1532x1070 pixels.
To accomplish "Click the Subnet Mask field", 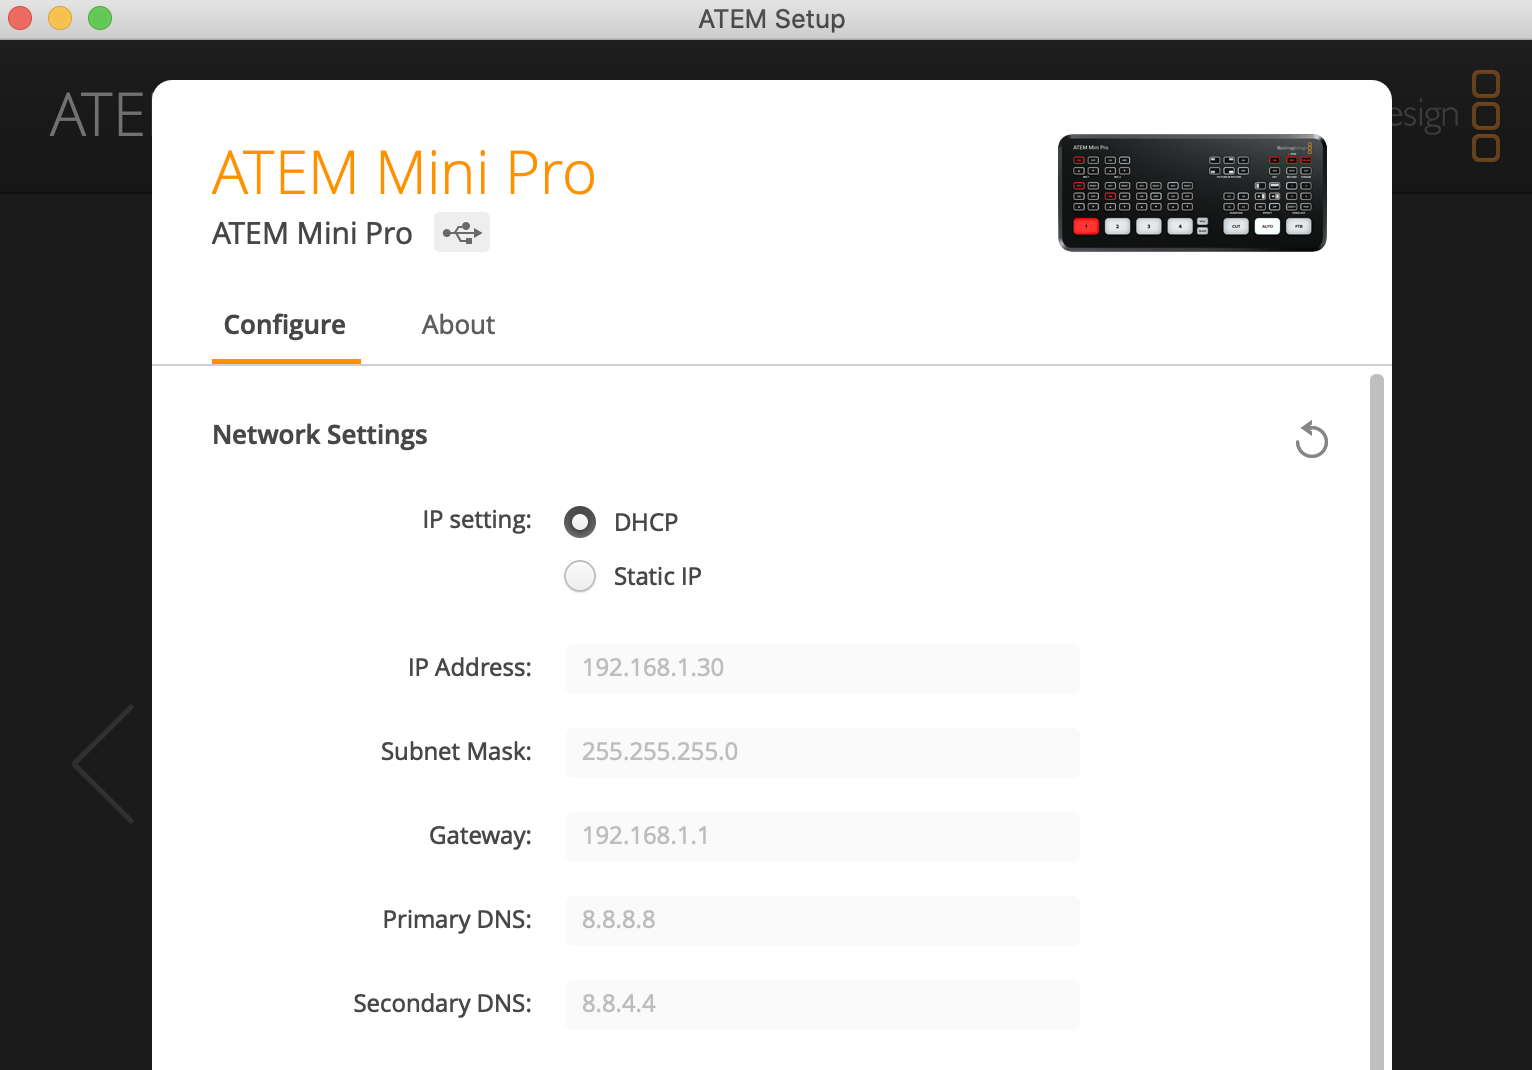I will click(x=822, y=752).
